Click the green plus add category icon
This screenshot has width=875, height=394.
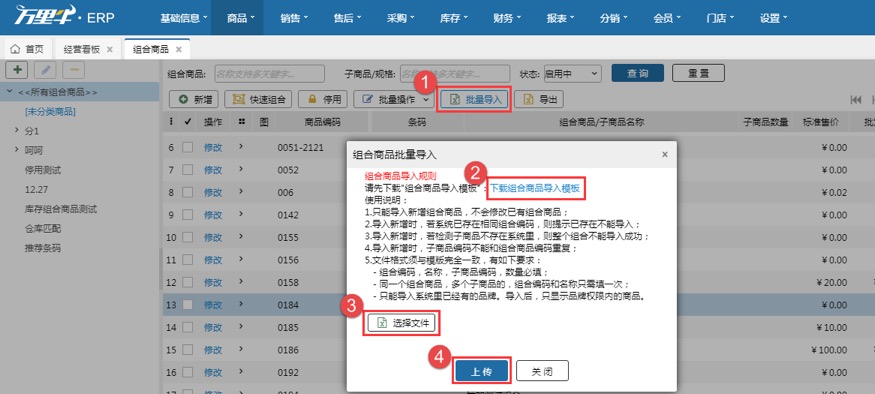(x=17, y=70)
